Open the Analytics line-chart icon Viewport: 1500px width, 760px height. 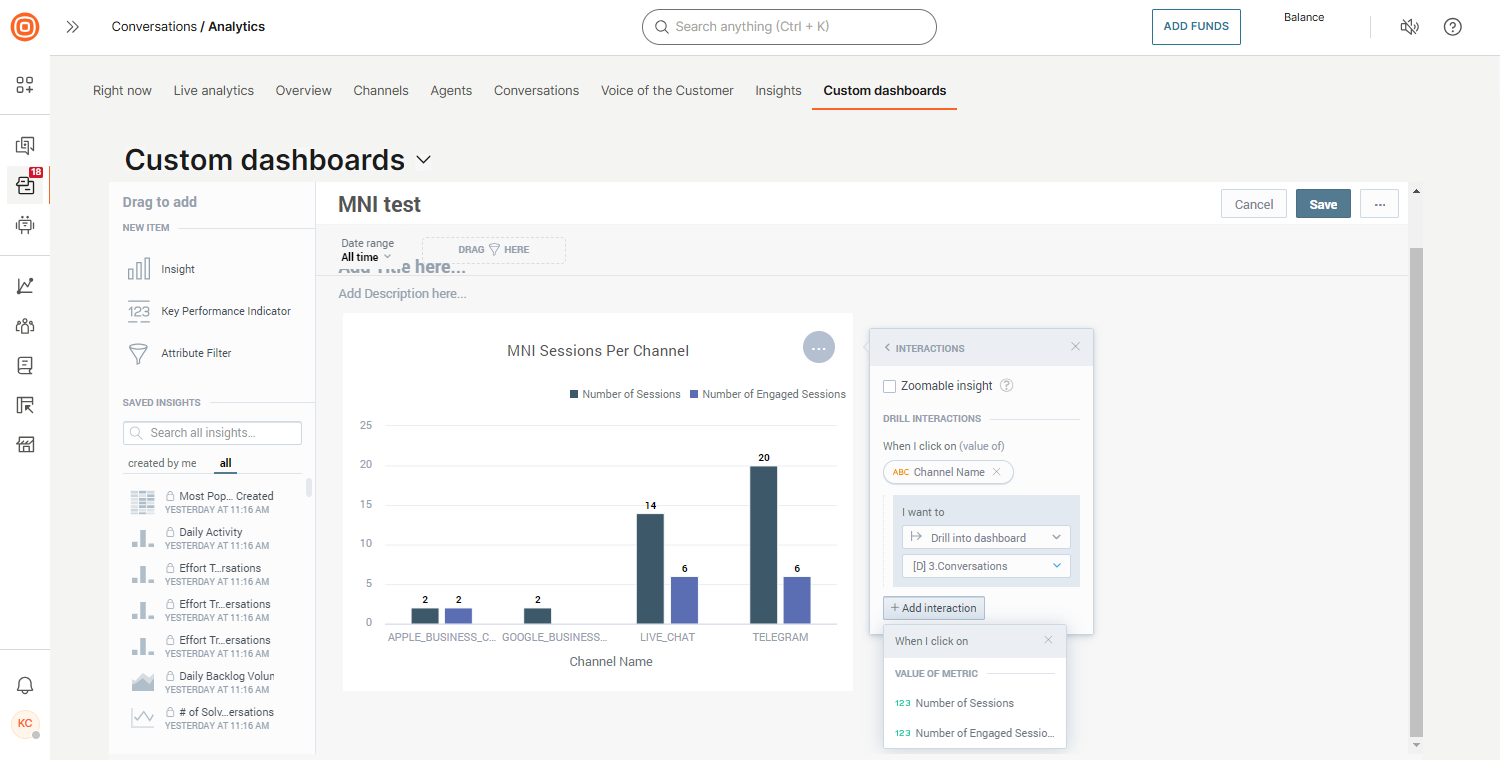tap(25, 285)
